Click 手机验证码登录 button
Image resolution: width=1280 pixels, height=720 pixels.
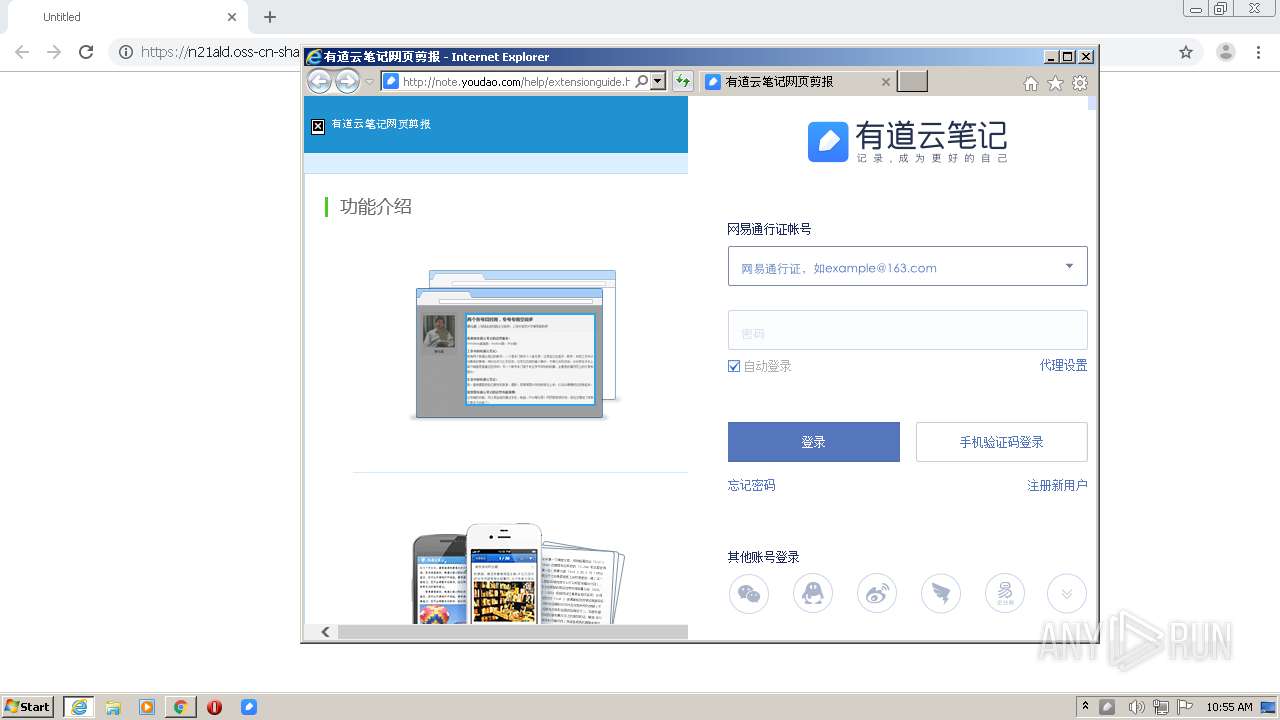tap(1001, 442)
